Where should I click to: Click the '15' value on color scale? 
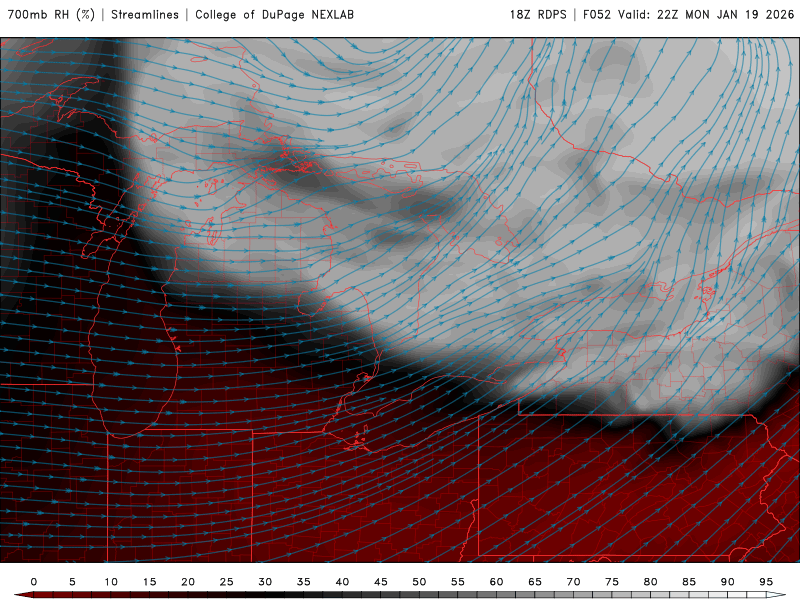click(149, 582)
